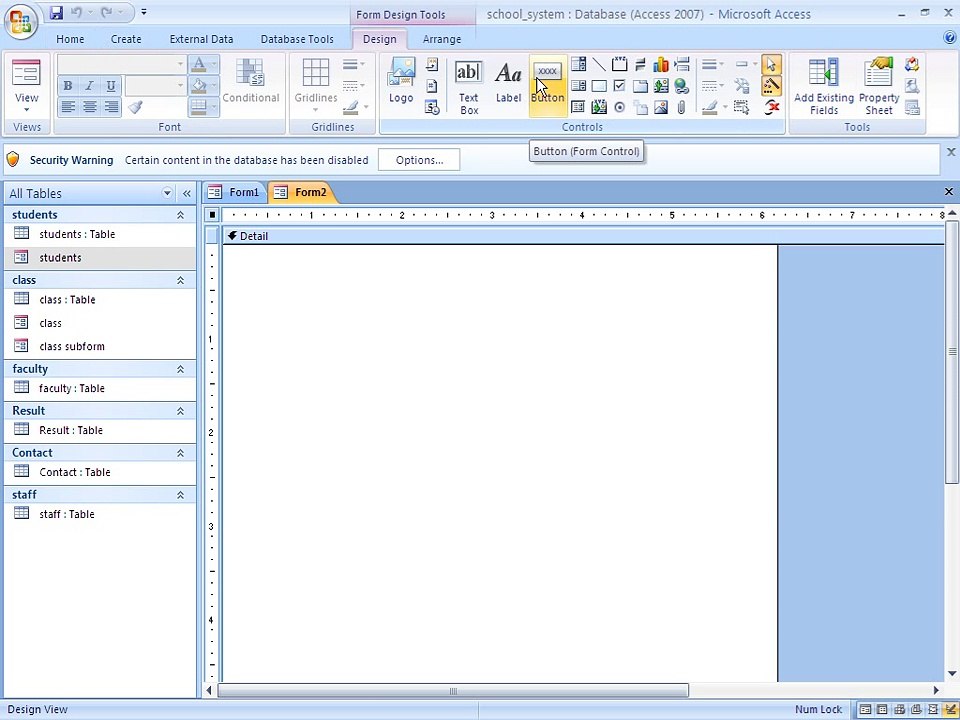This screenshot has height=720, width=960.
Task: Insert a Hyperlink control
Action: point(681,86)
